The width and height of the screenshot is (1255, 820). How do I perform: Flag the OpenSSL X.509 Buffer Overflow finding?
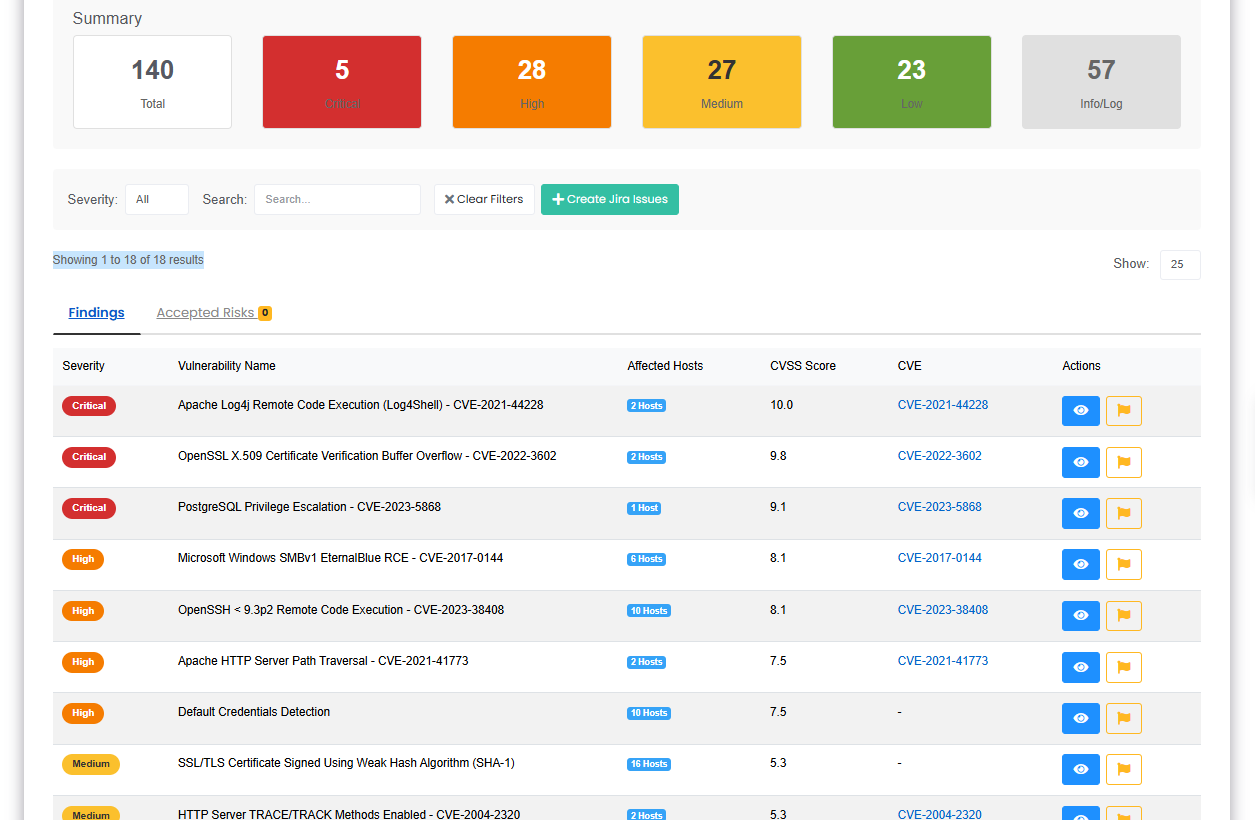pyautogui.click(x=1123, y=462)
